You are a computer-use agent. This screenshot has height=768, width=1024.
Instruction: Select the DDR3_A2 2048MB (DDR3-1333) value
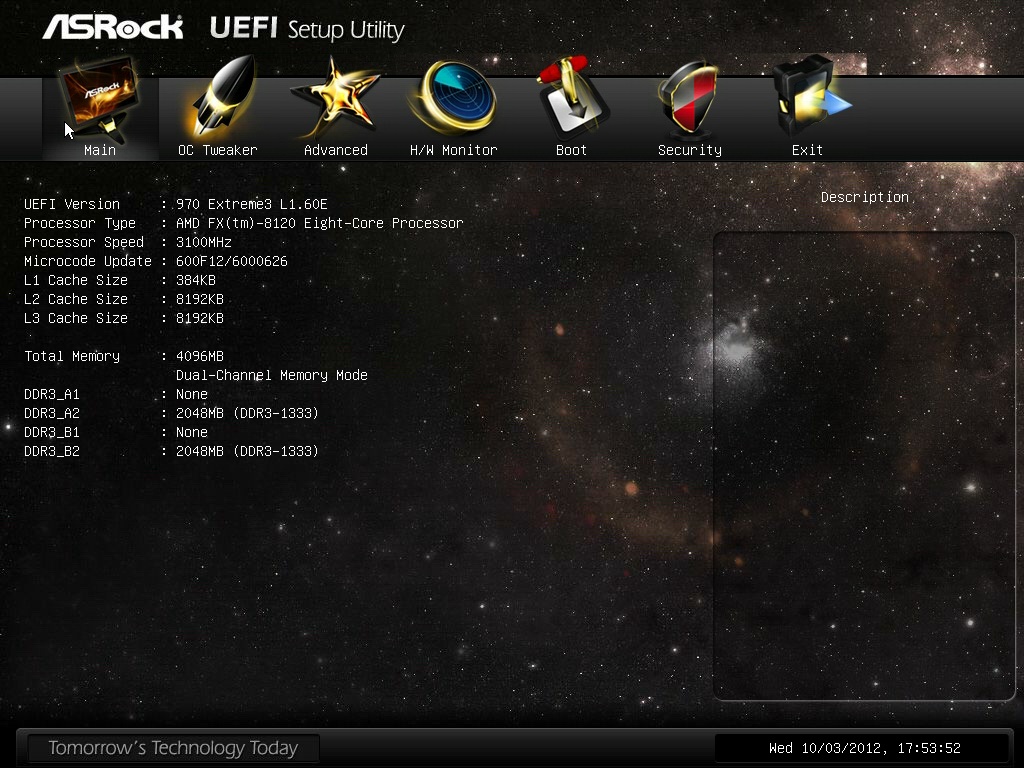pos(248,413)
